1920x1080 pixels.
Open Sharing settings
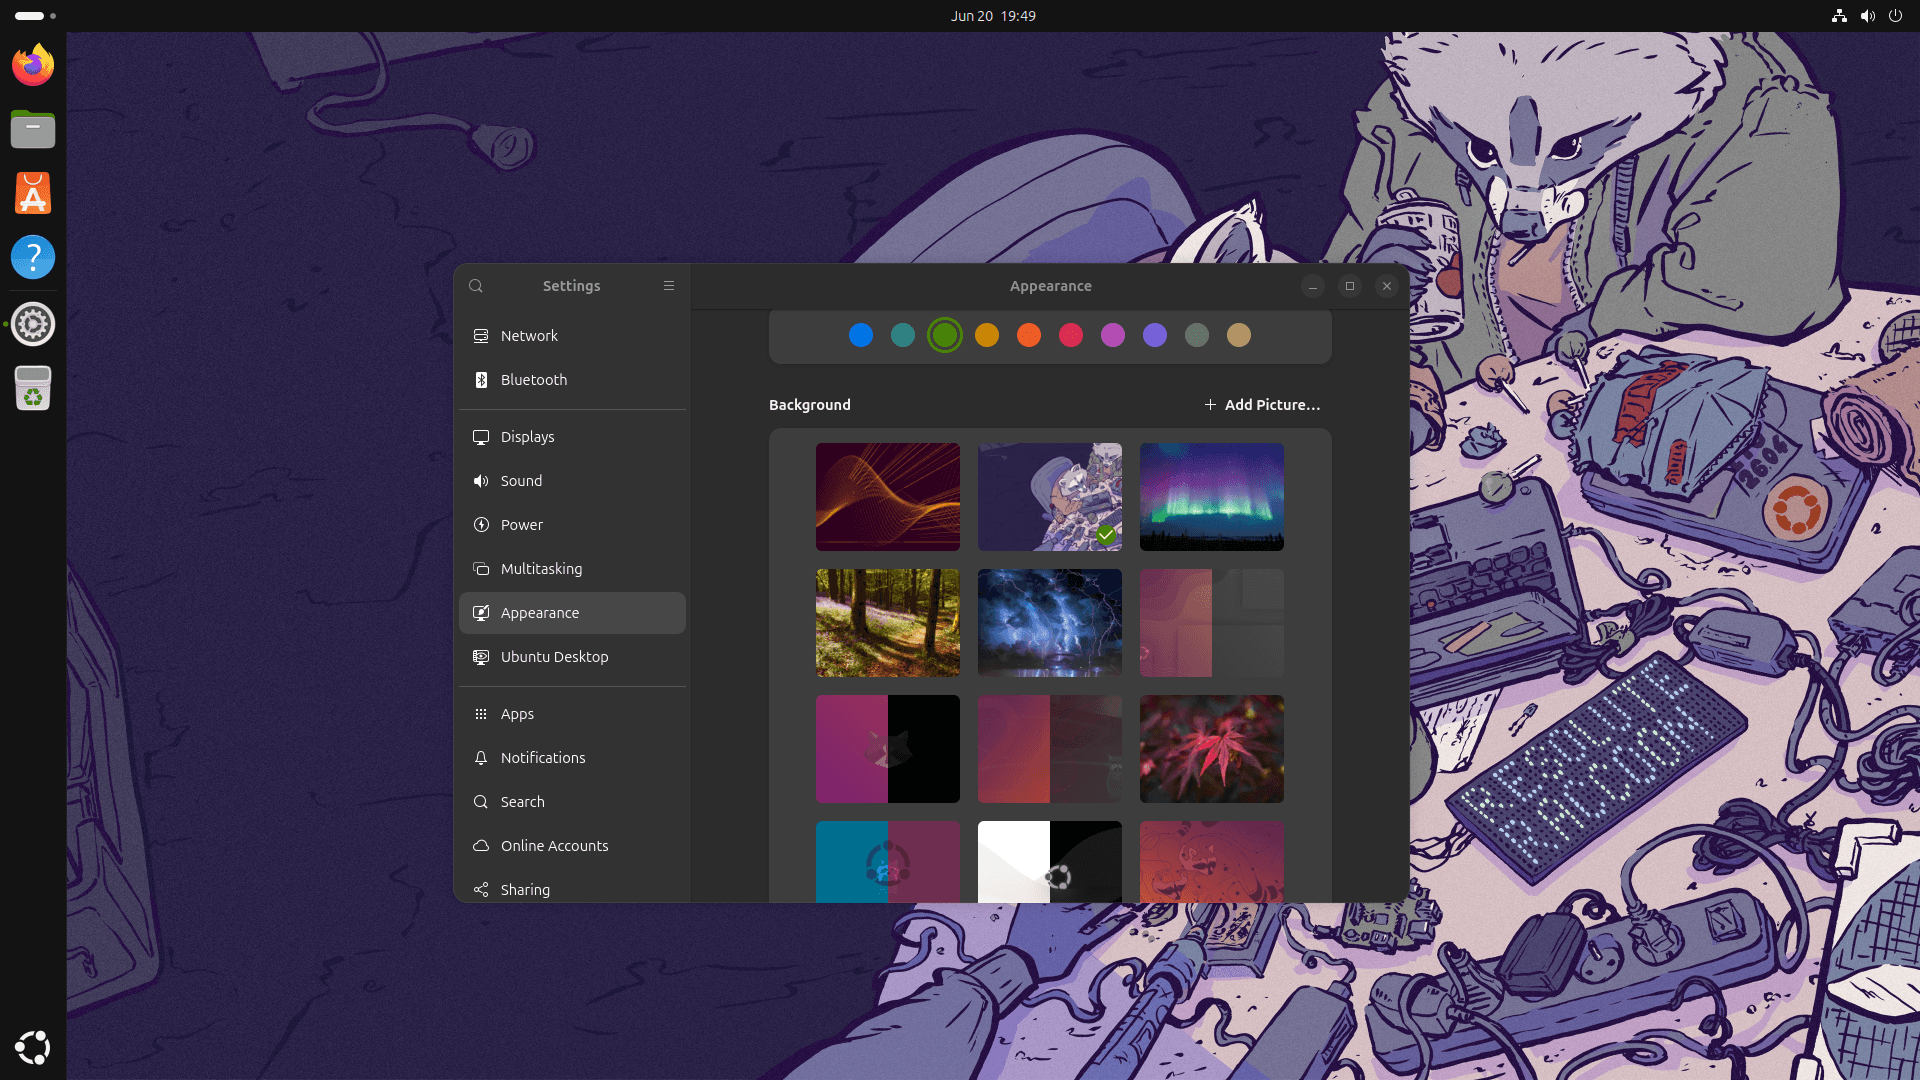pos(572,889)
